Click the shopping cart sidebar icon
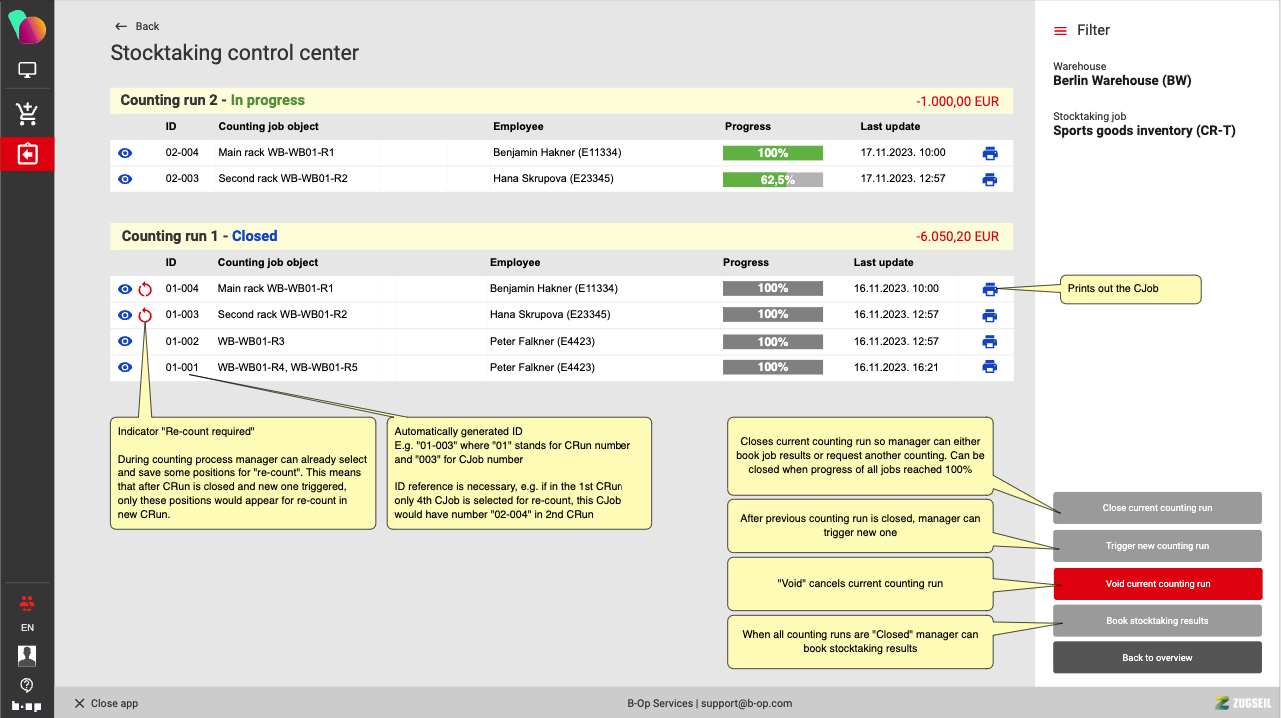Viewport: 1281px width, 718px height. click(x=27, y=114)
